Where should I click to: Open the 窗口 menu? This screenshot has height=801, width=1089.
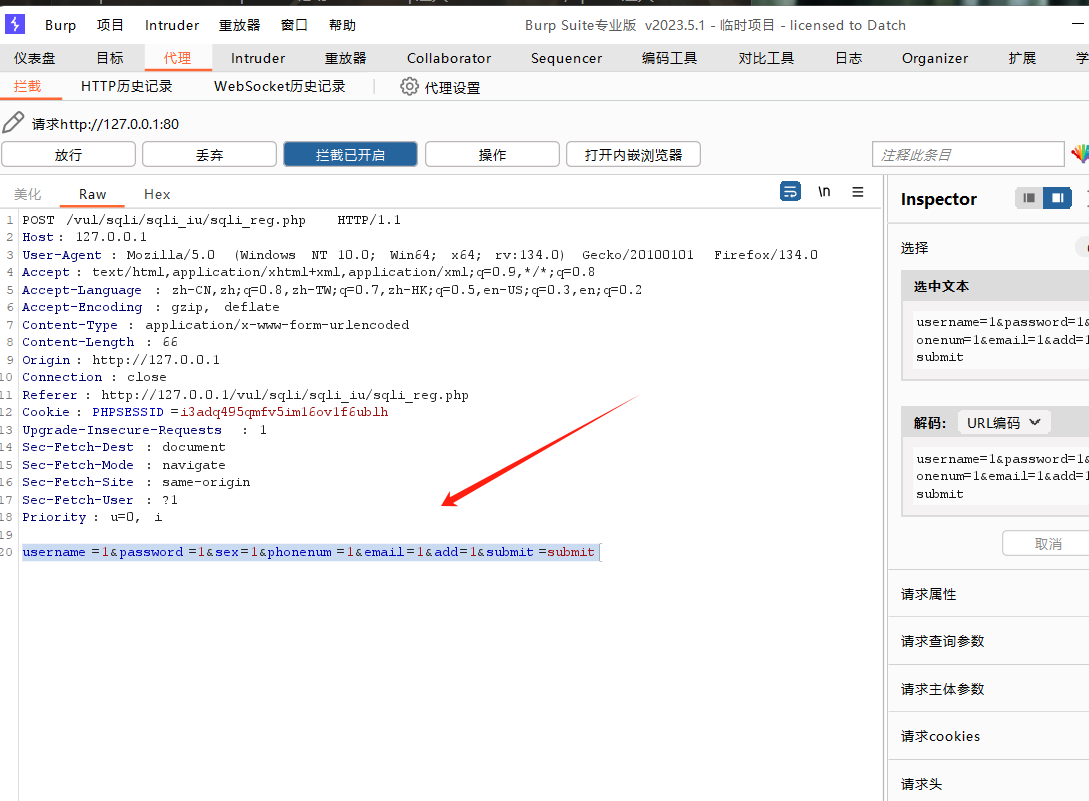coord(294,25)
